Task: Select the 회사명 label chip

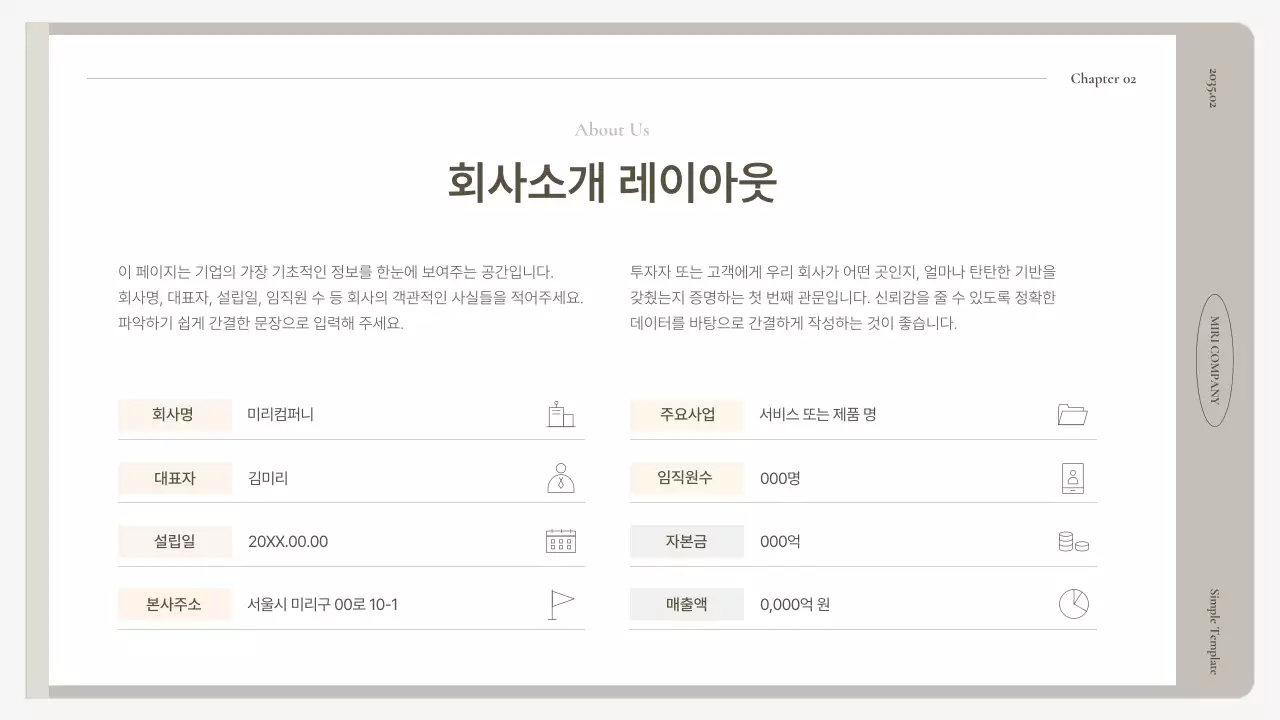Action: (x=175, y=415)
